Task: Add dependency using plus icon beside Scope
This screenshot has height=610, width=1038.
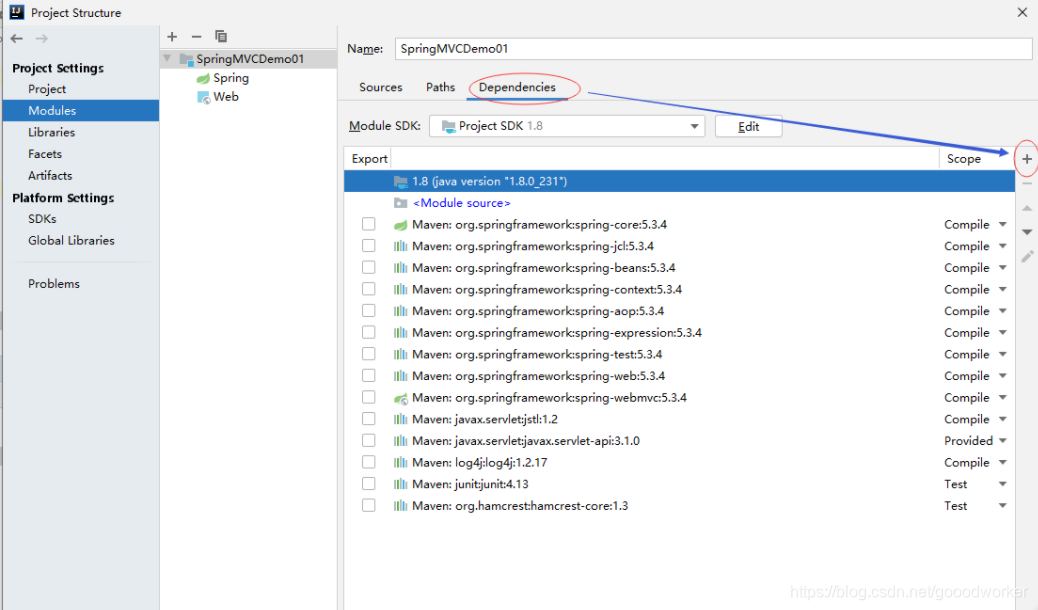Action: [1027, 159]
